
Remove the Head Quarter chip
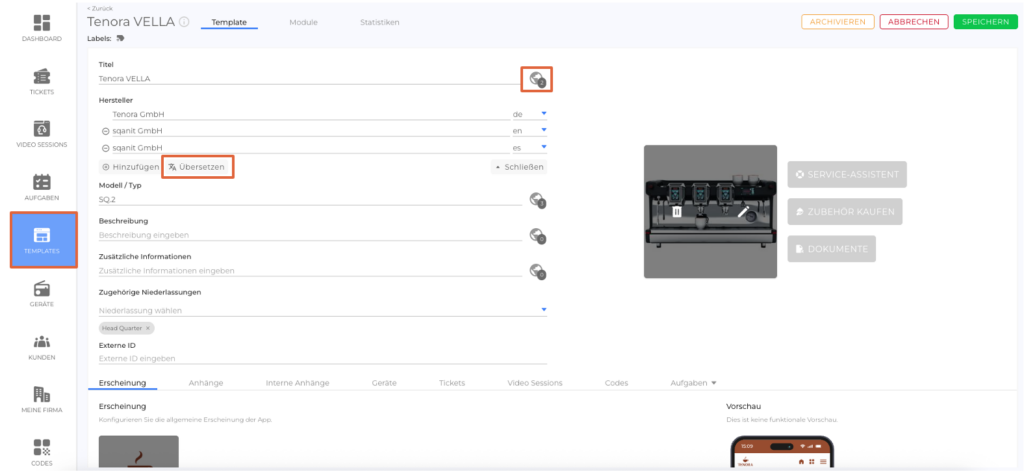click(148, 328)
